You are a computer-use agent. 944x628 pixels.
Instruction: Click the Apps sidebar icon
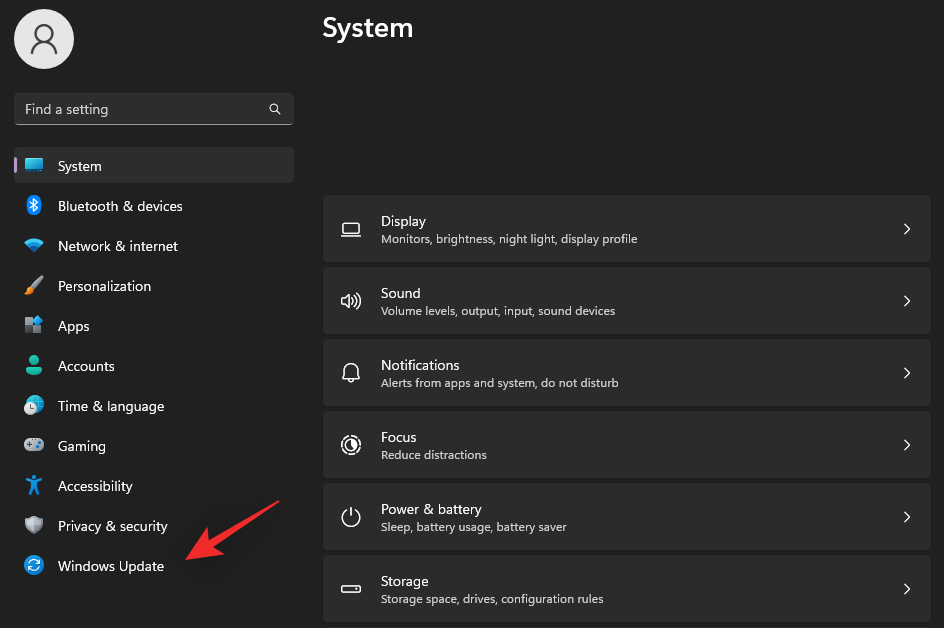[33, 326]
